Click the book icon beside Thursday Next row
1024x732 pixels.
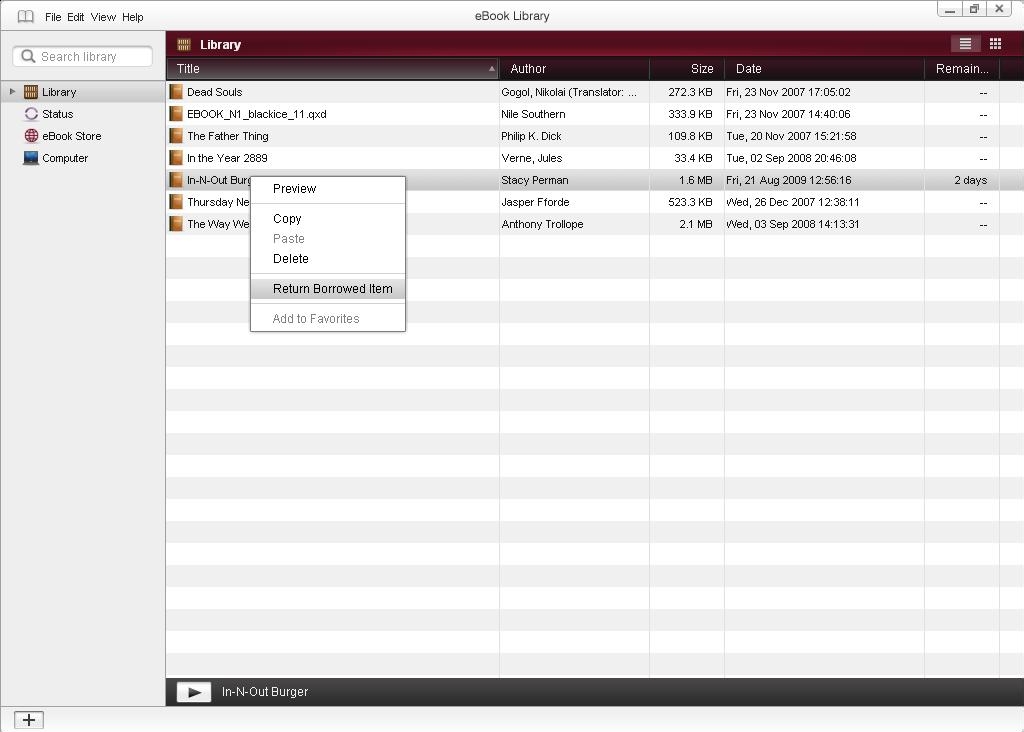tap(176, 202)
